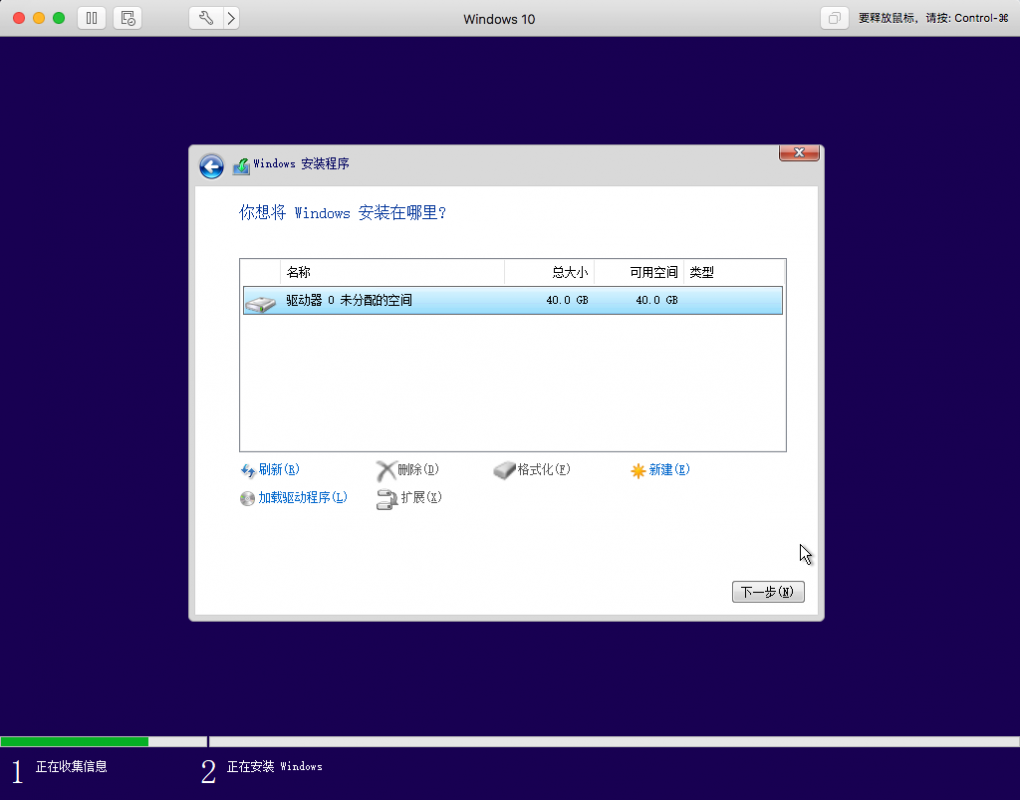The height and width of the screenshot is (800, 1020).
Task: Click the hard drive icon in drive row
Action: pos(261,303)
